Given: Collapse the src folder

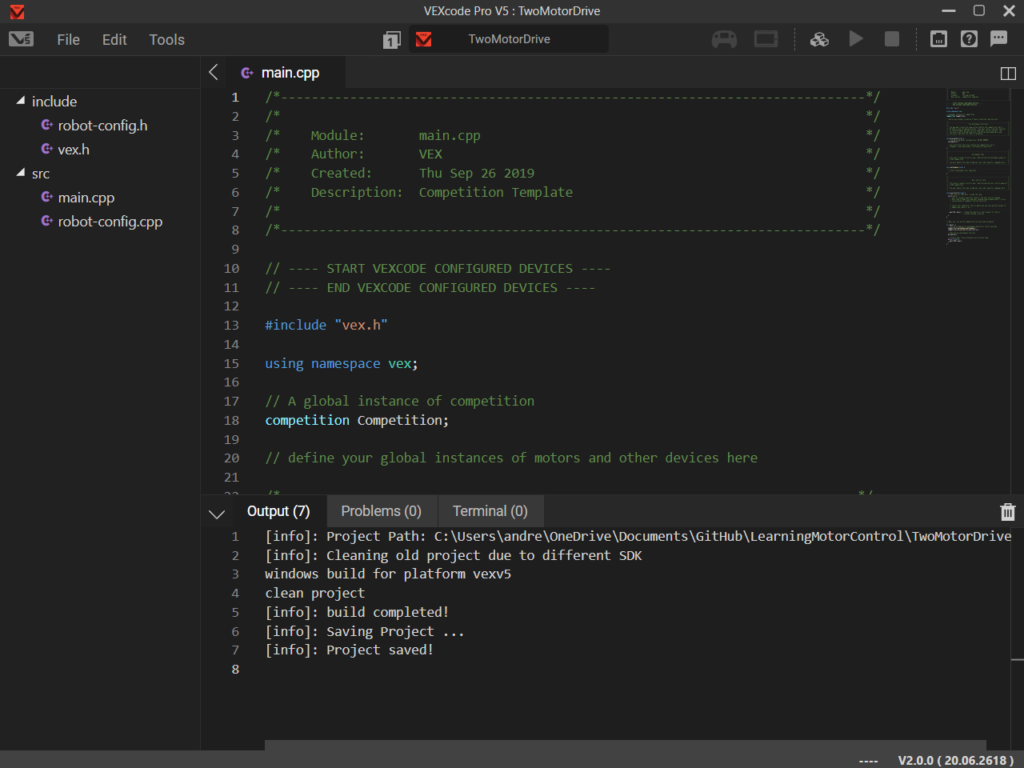Looking at the screenshot, I should pos(21,173).
